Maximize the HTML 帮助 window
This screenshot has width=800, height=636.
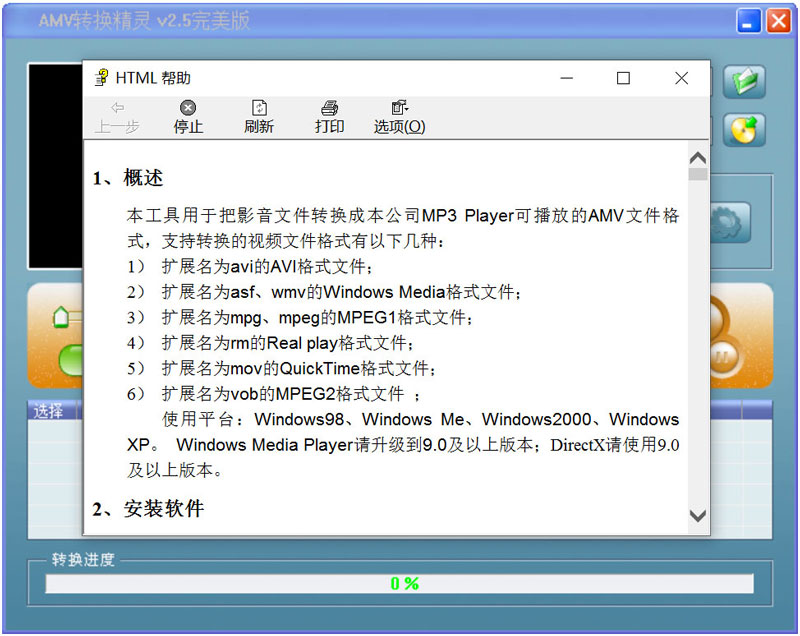tap(623, 78)
